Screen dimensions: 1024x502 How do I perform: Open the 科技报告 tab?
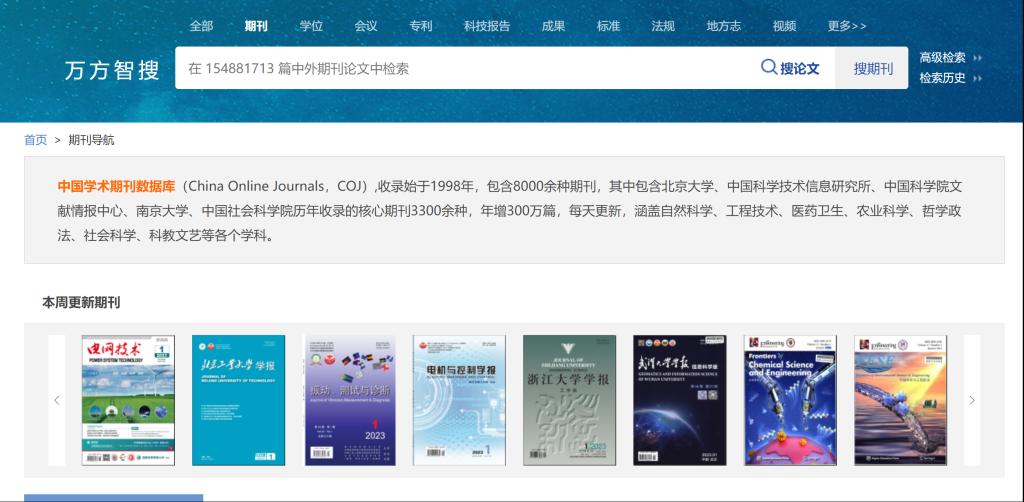[487, 26]
